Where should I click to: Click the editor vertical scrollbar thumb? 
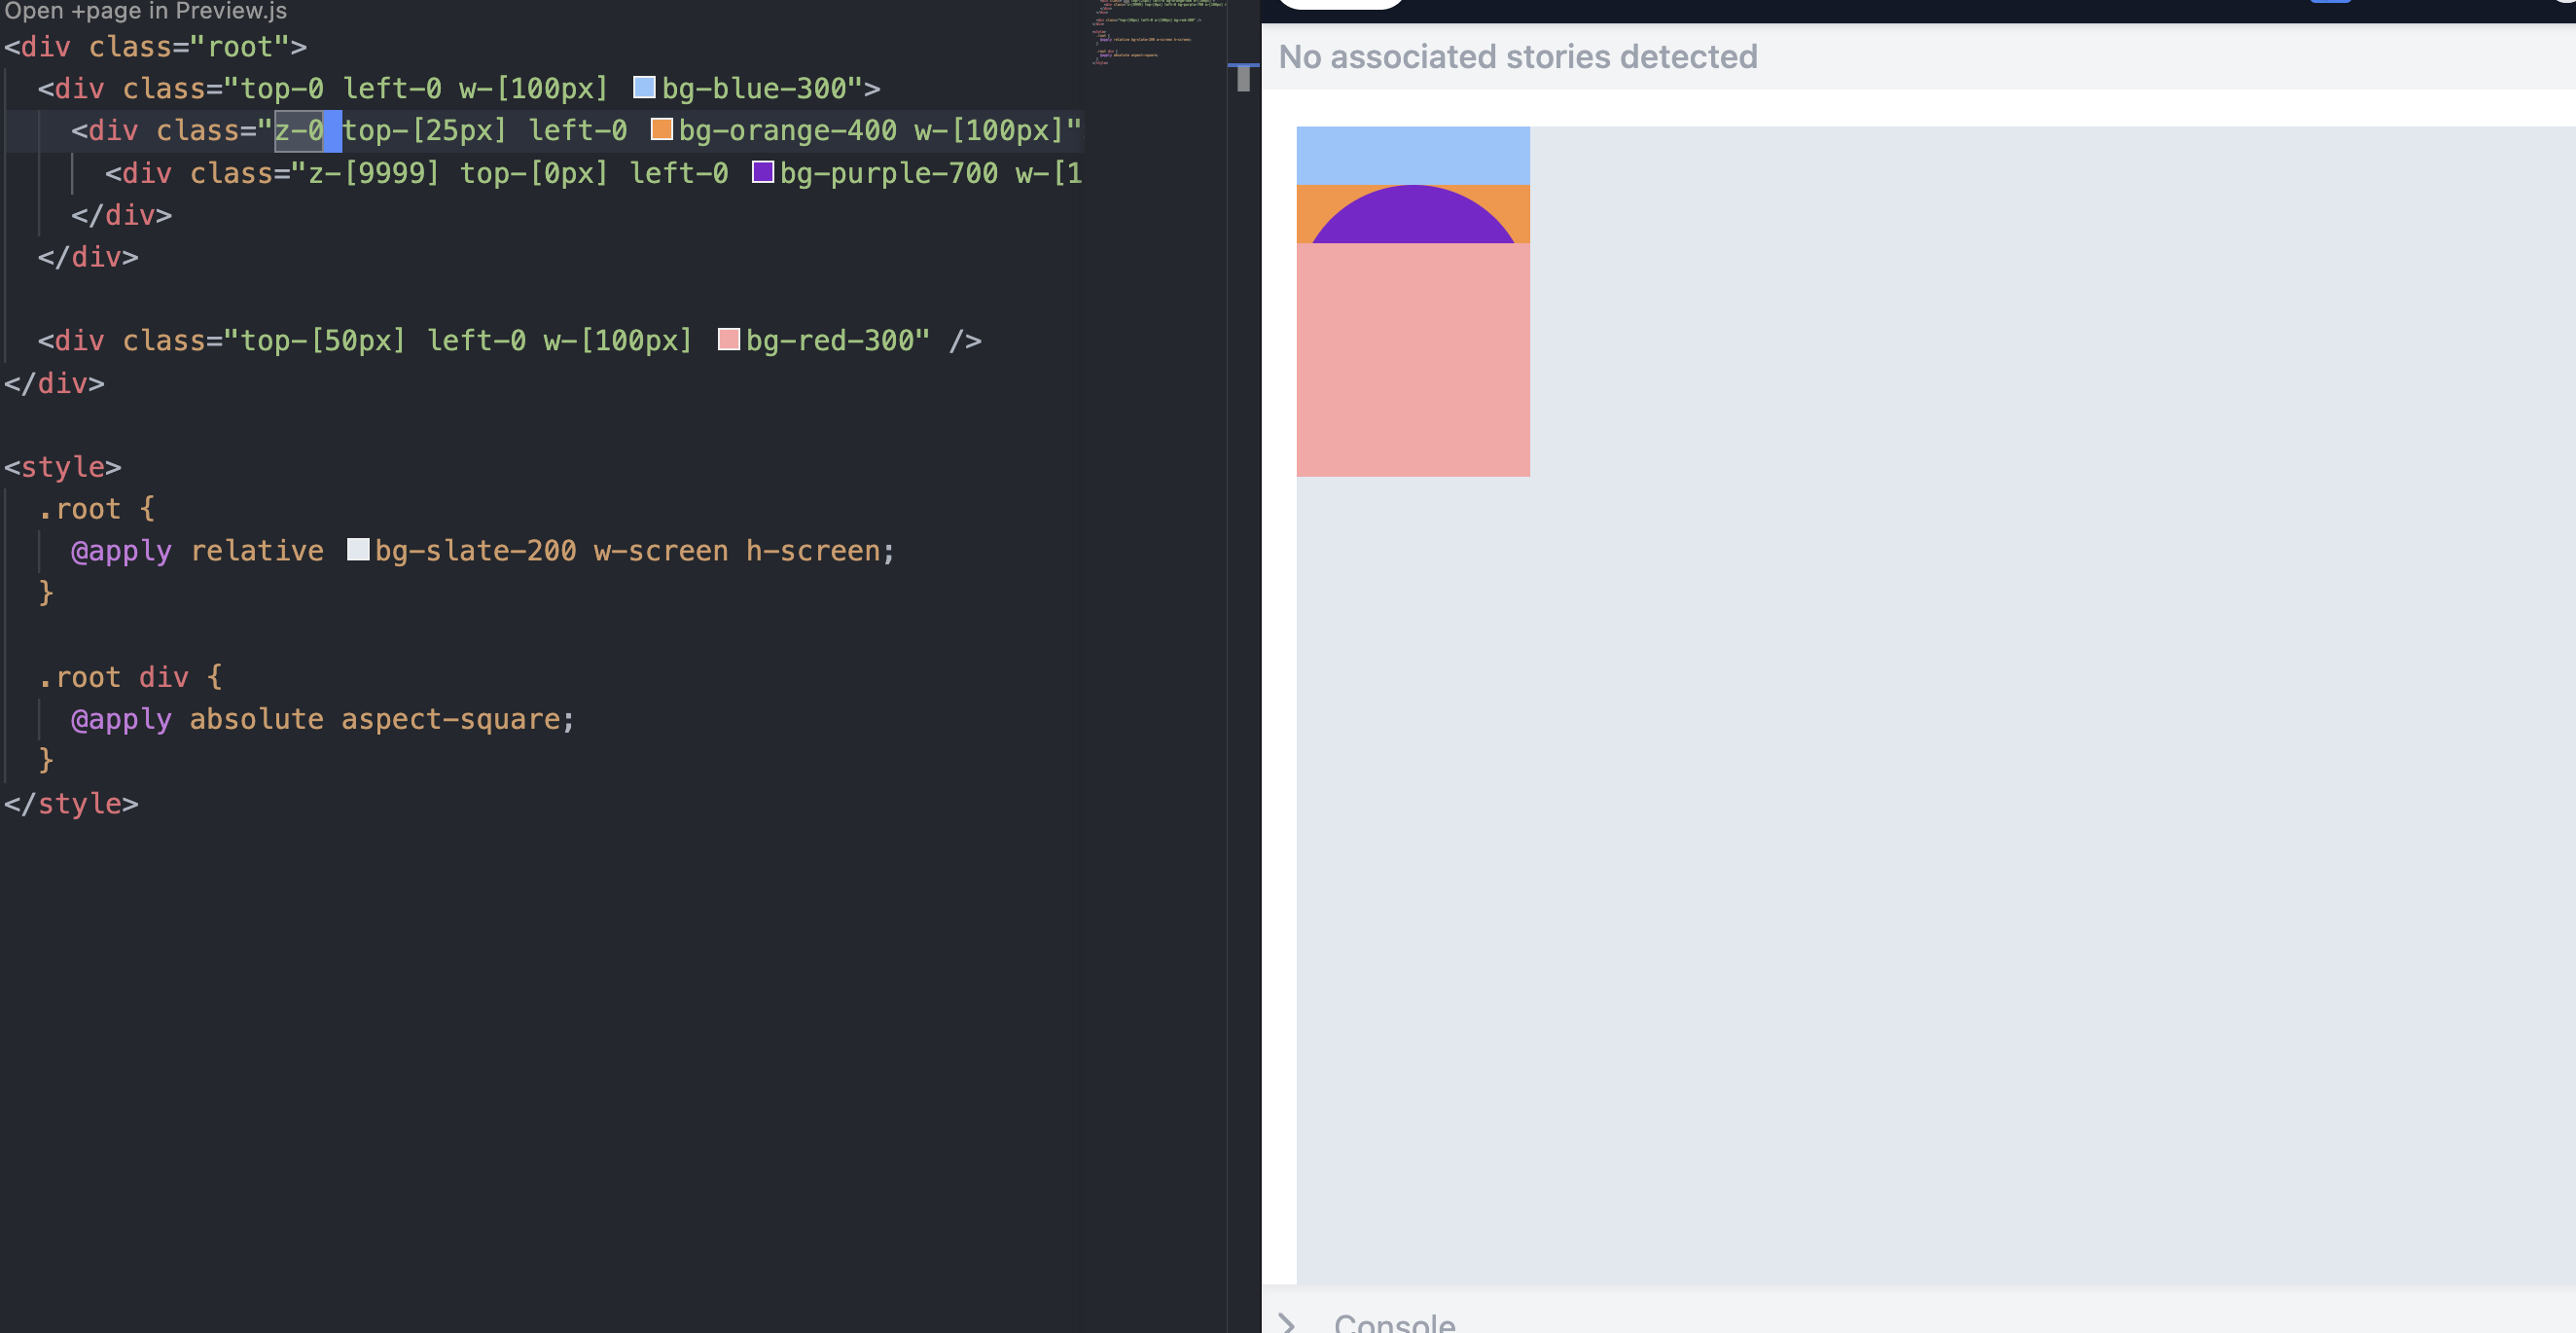pyautogui.click(x=1243, y=78)
